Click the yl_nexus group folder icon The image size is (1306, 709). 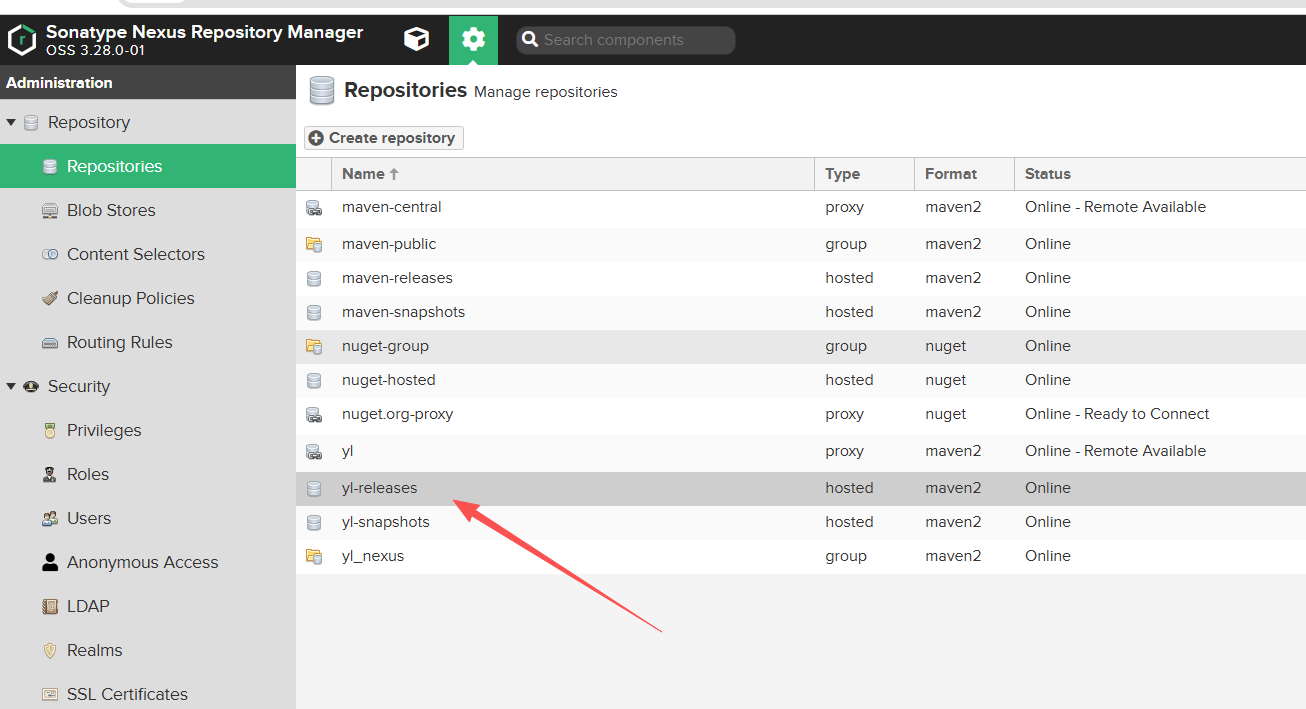pyautogui.click(x=314, y=556)
